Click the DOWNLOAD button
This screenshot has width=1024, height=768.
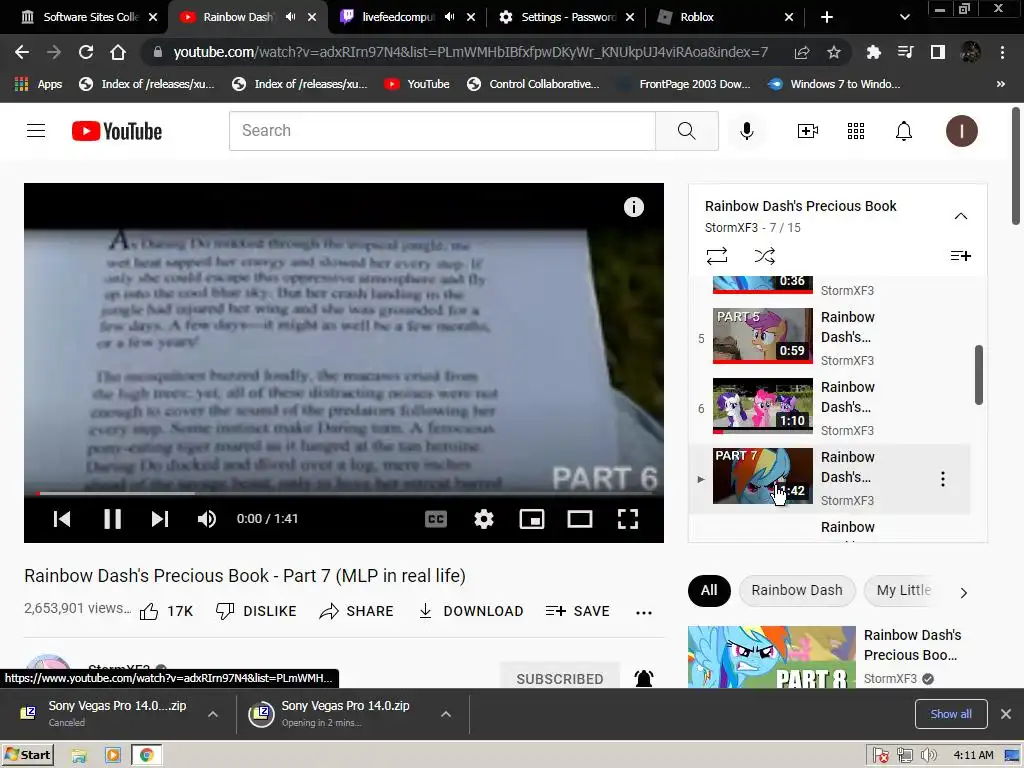471,611
